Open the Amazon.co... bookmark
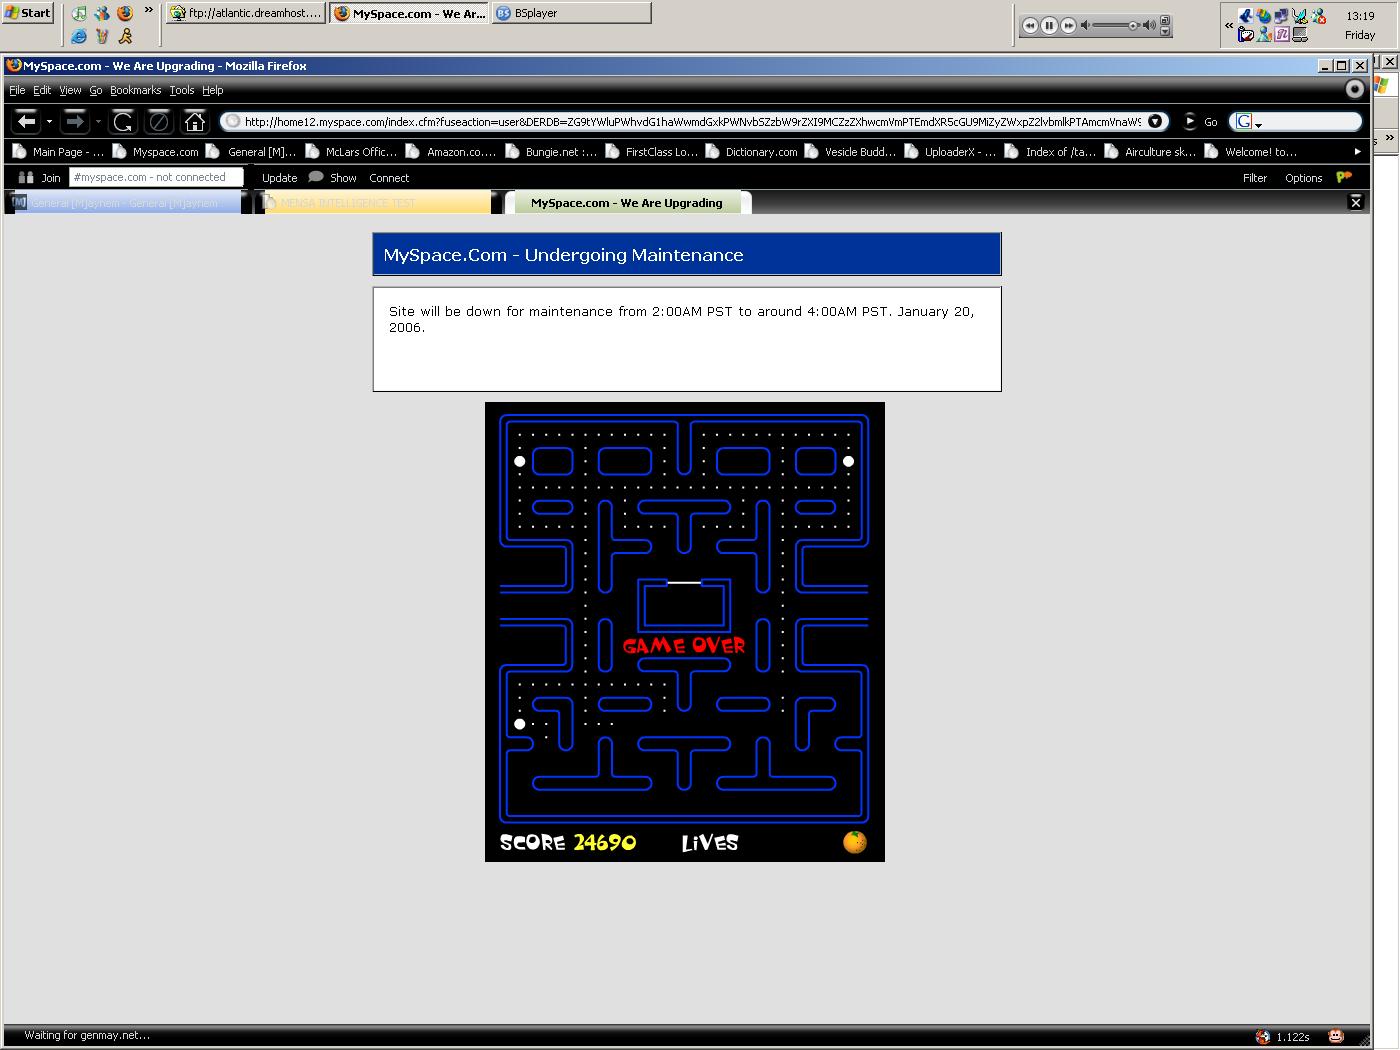 (x=451, y=152)
